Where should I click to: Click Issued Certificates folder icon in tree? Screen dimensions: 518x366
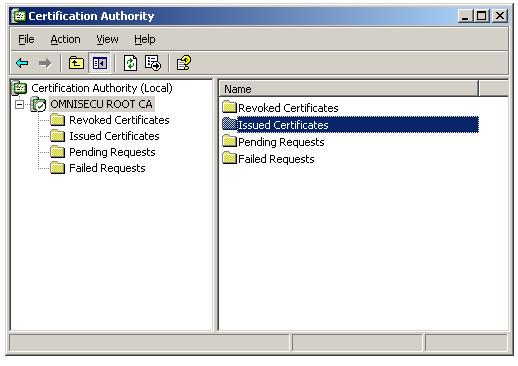57,136
